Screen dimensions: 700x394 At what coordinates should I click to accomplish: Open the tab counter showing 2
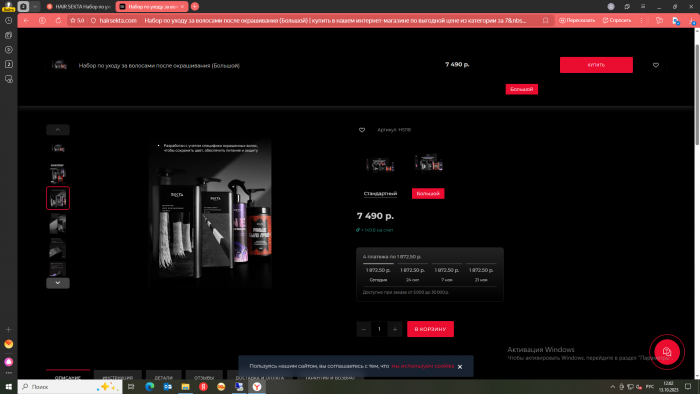pyautogui.click(x=23, y=7)
